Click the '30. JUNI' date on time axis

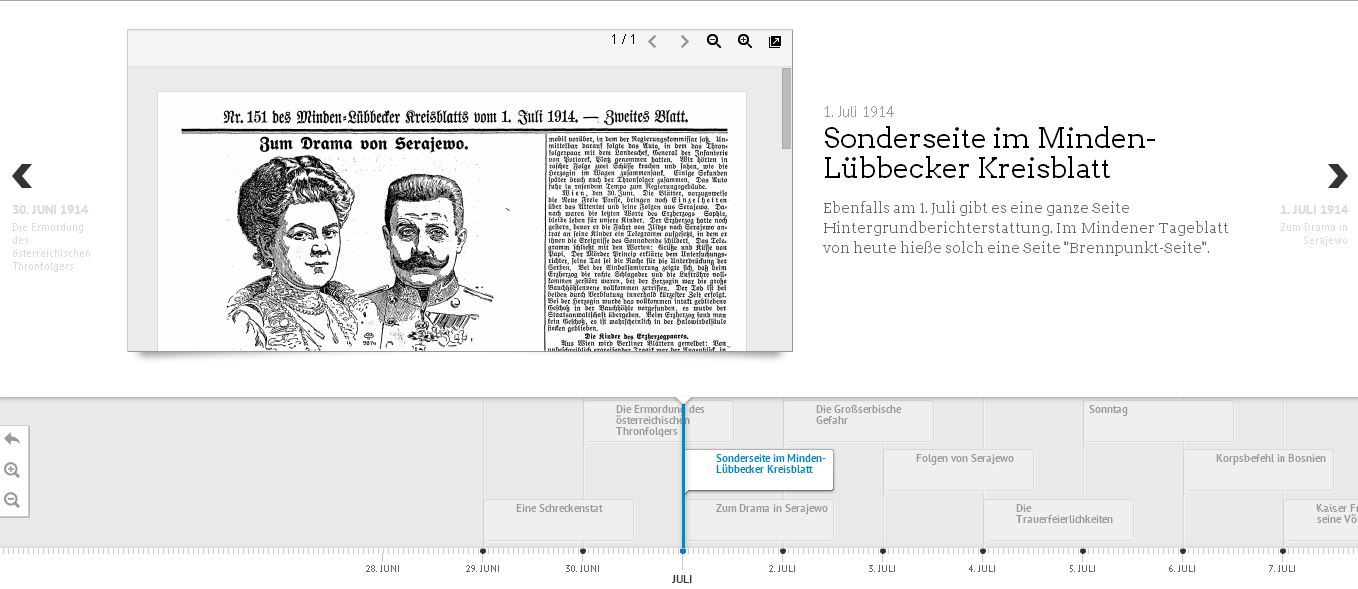[583, 568]
